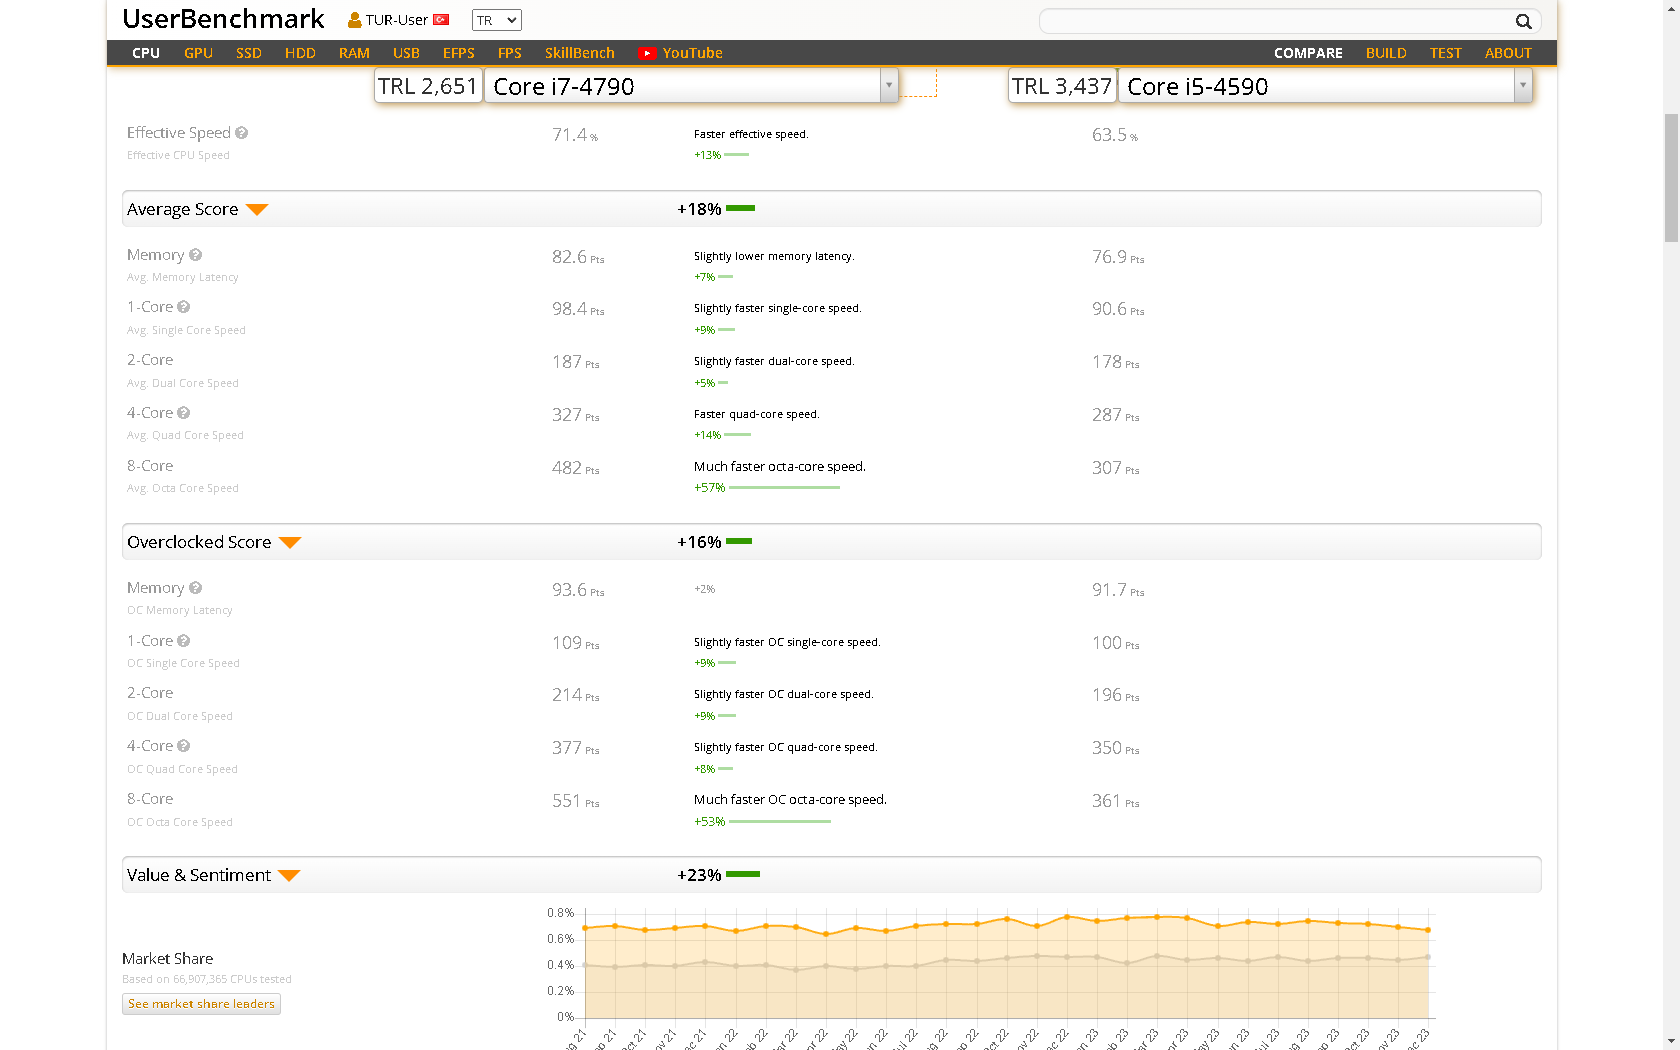Click the red YouTube play icon
The image size is (1680, 1050).
[647, 53]
